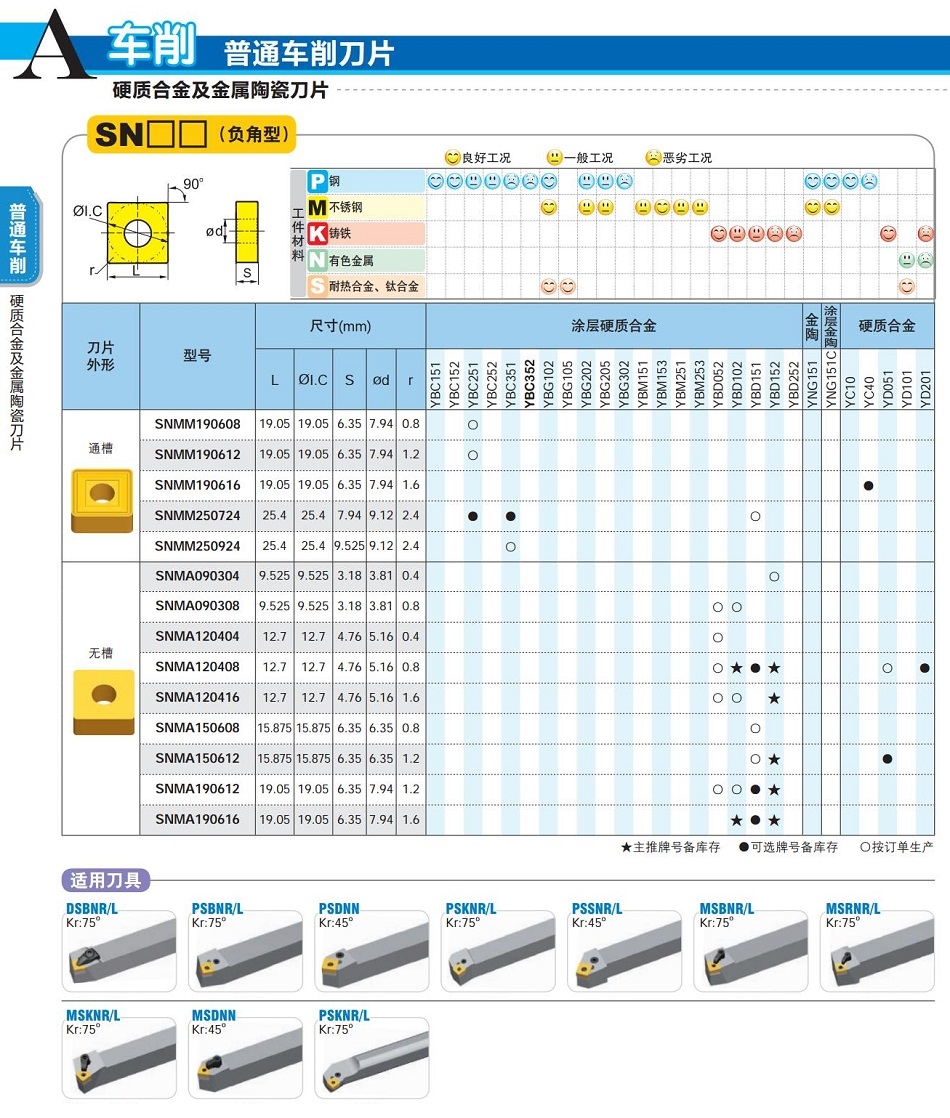
Task: Select model SNMM190608
Action: point(198,424)
